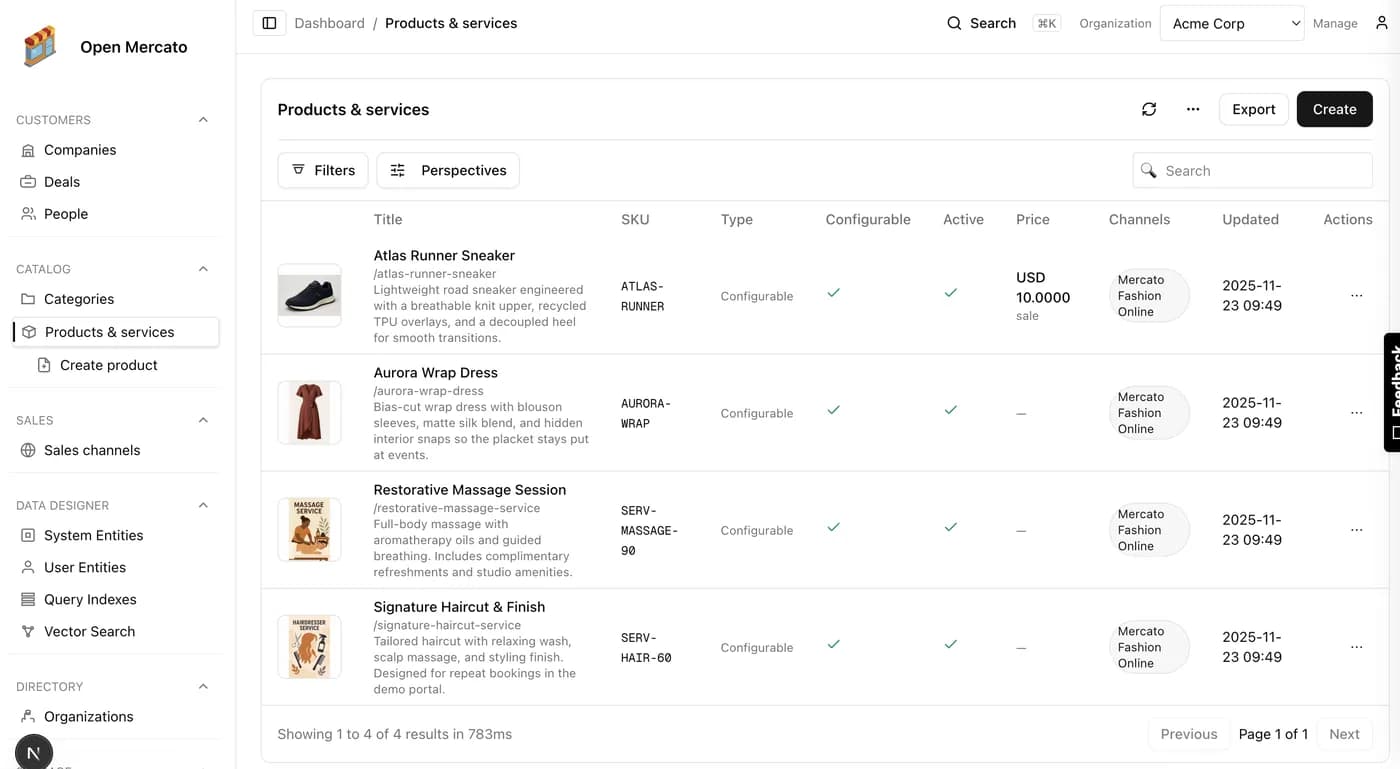Image resolution: width=1400 pixels, height=769 pixels.
Task: Open the Feedback tab on the right edge
Action: tap(1392, 390)
